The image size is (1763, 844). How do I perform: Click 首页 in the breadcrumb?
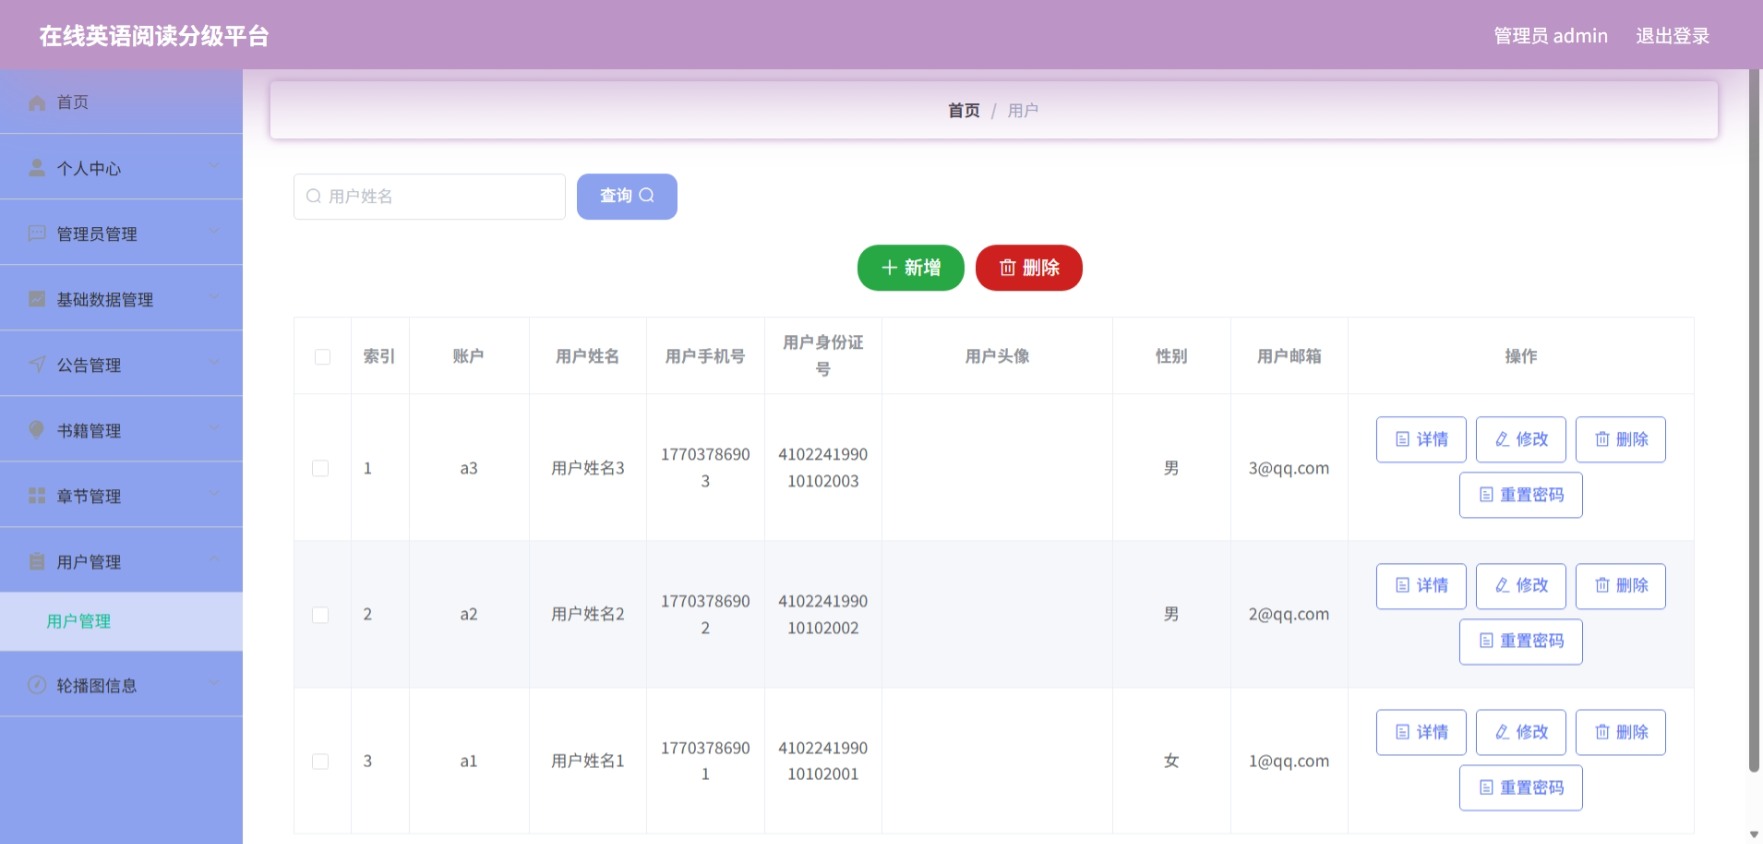964,111
